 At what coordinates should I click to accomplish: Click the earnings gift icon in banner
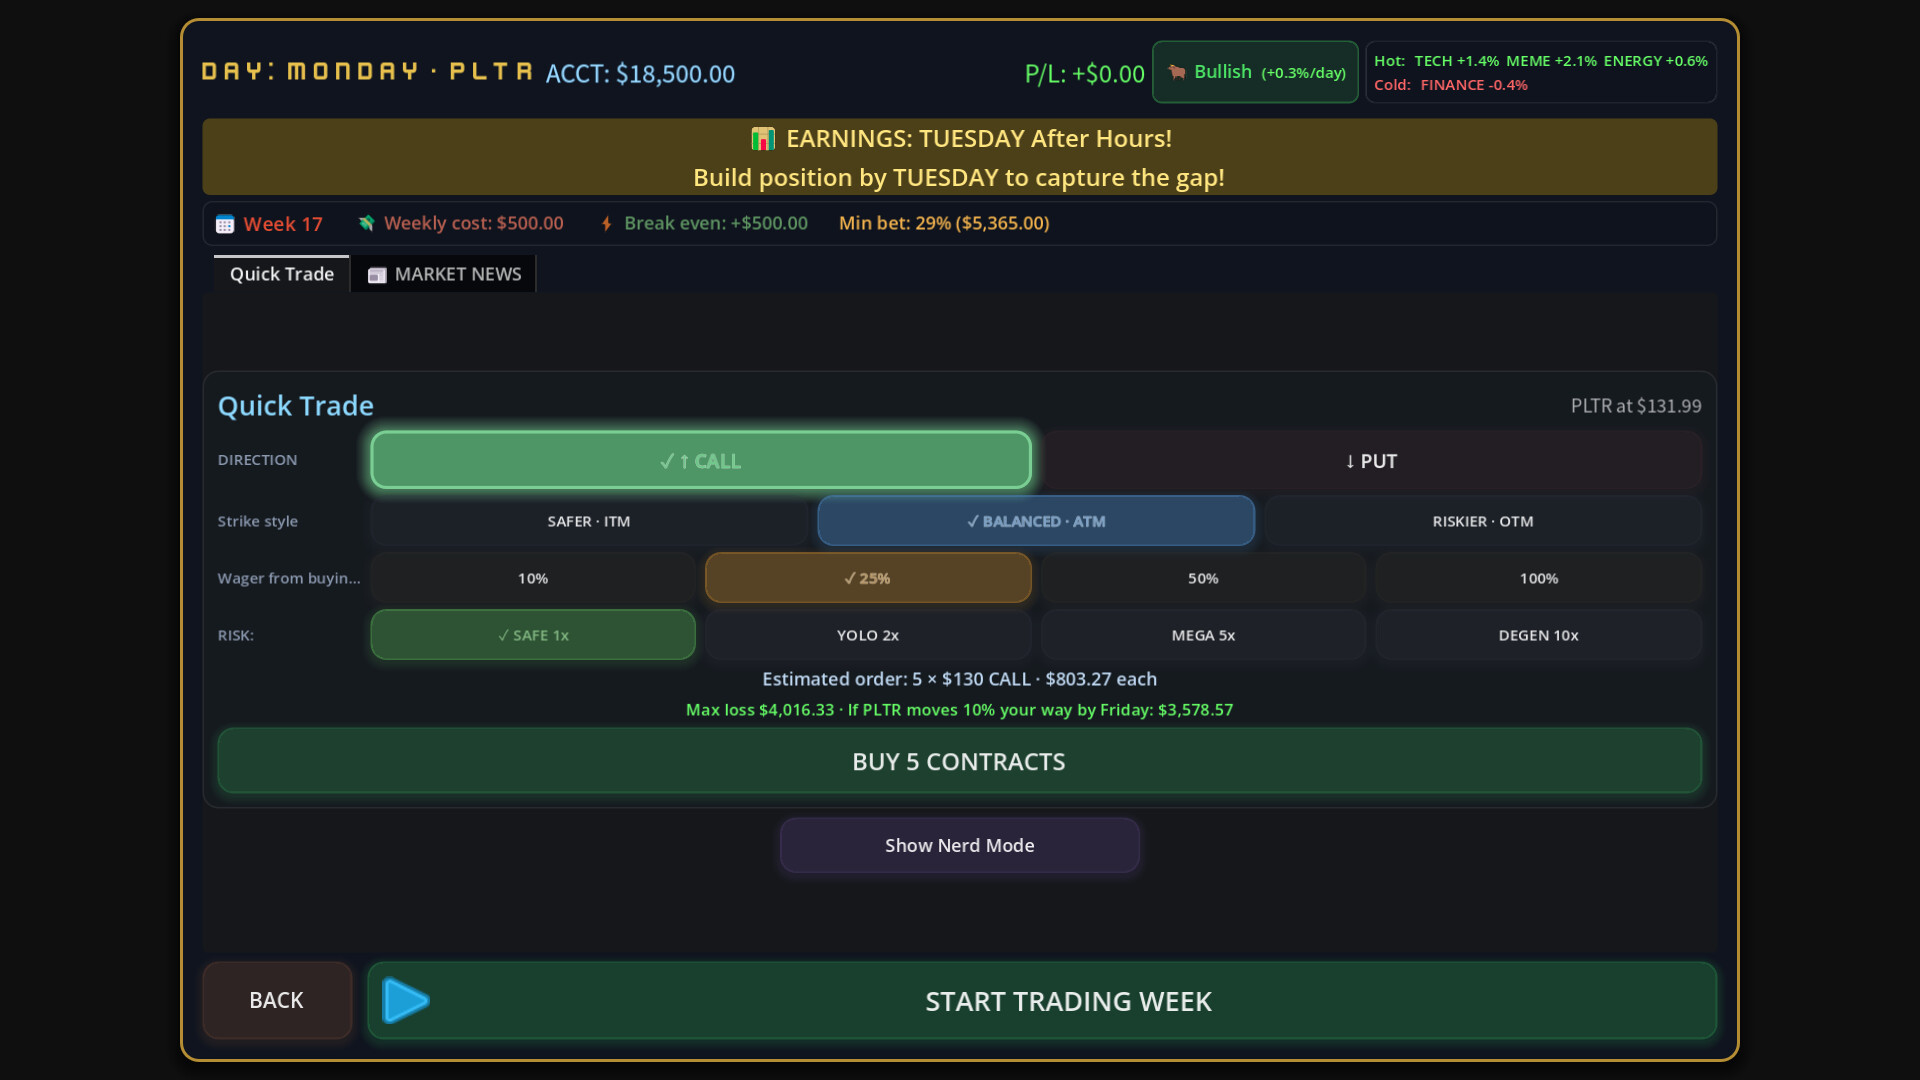point(763,139)
